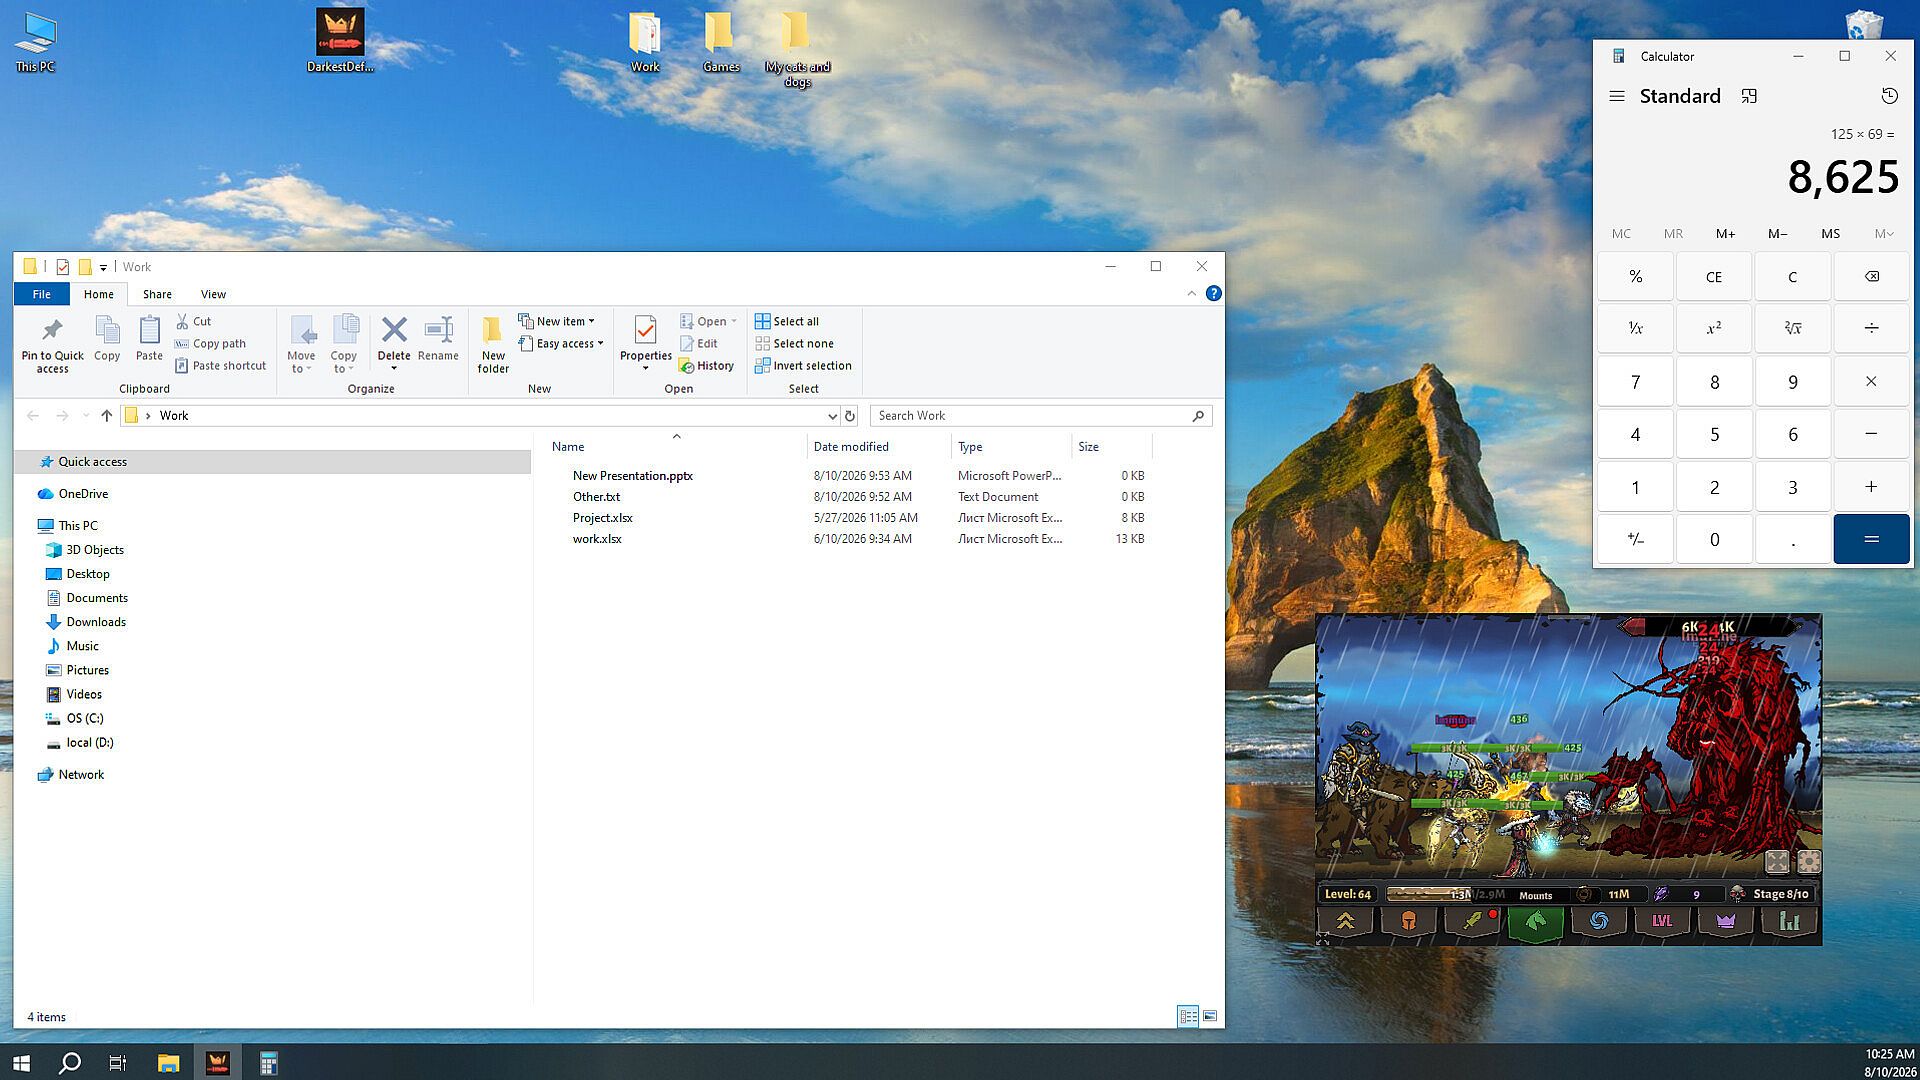This screenshot has width=1920, height=1080.
Task: Open the Calculator memory list dropdown
Action: pyautogui.click(x=1884, y=233)
